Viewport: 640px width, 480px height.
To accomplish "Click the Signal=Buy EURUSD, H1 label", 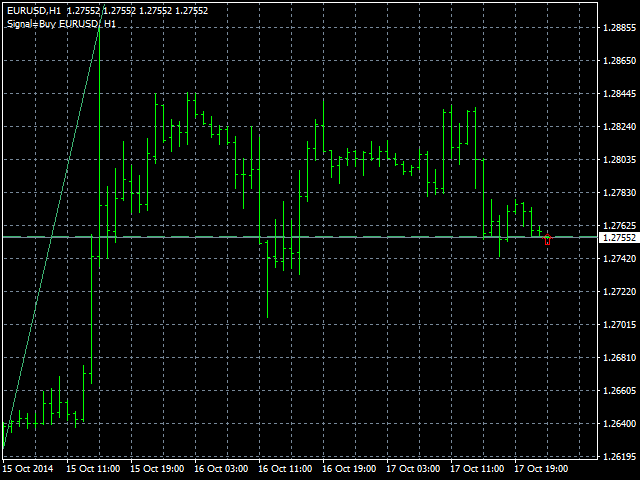I will (x=60, y=23).
